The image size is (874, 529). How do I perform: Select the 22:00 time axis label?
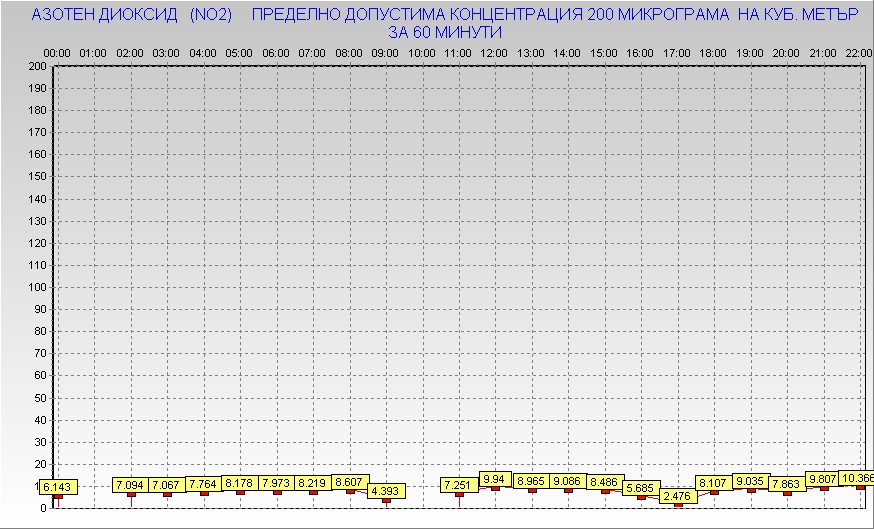click(x=858, y=52)
